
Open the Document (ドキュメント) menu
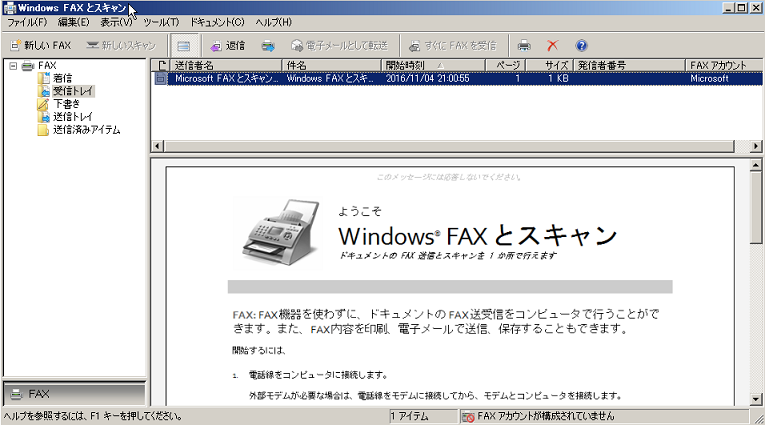tap(217, 22)
